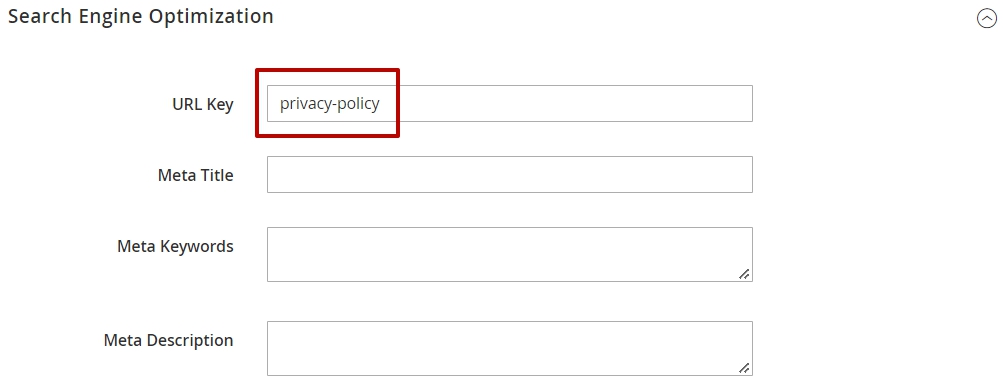The width and height of the screenshot is (1003, 383).
Task: Click on the privacy-policy text value
Action: pyautogui.click(x=329, y=104)
